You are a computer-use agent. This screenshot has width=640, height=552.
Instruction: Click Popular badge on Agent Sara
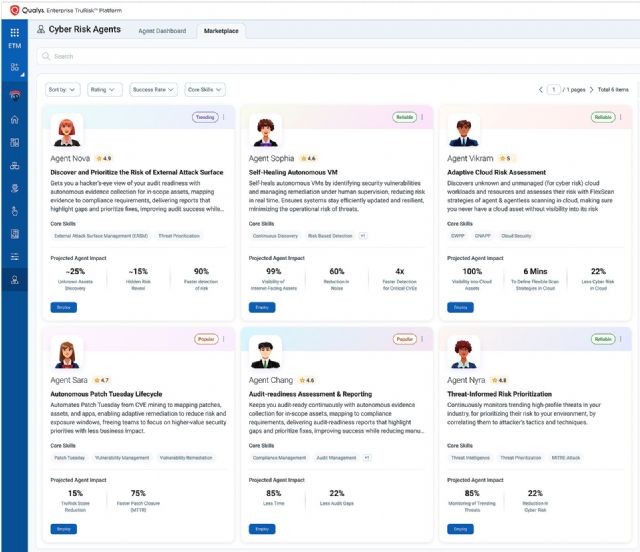[x=206, y=339]
